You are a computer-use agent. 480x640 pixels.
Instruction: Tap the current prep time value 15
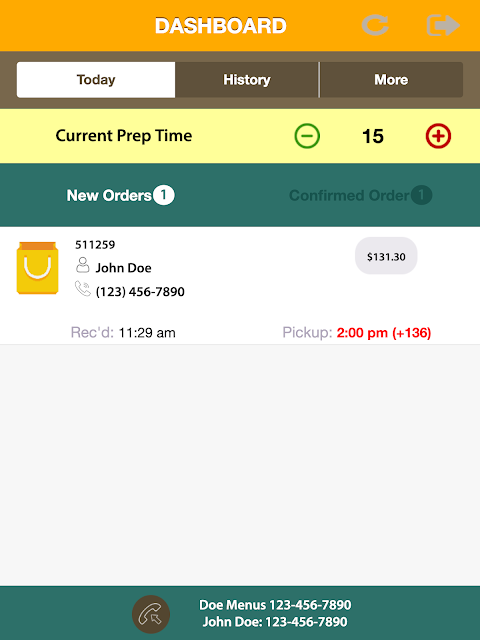click(373, 136)
